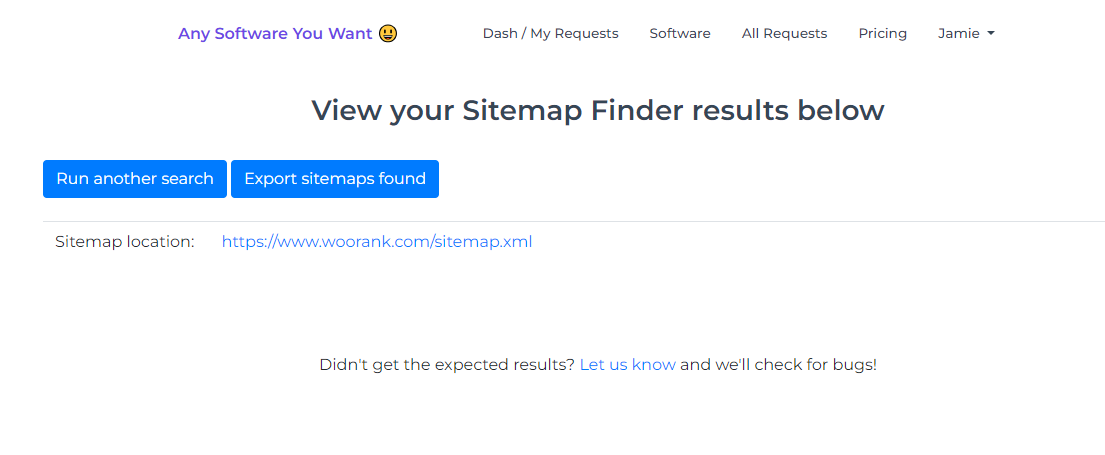The height and width of the screenshot is (455, 1105).
Task: Open the Software nav item
Action: pos(680,33)
